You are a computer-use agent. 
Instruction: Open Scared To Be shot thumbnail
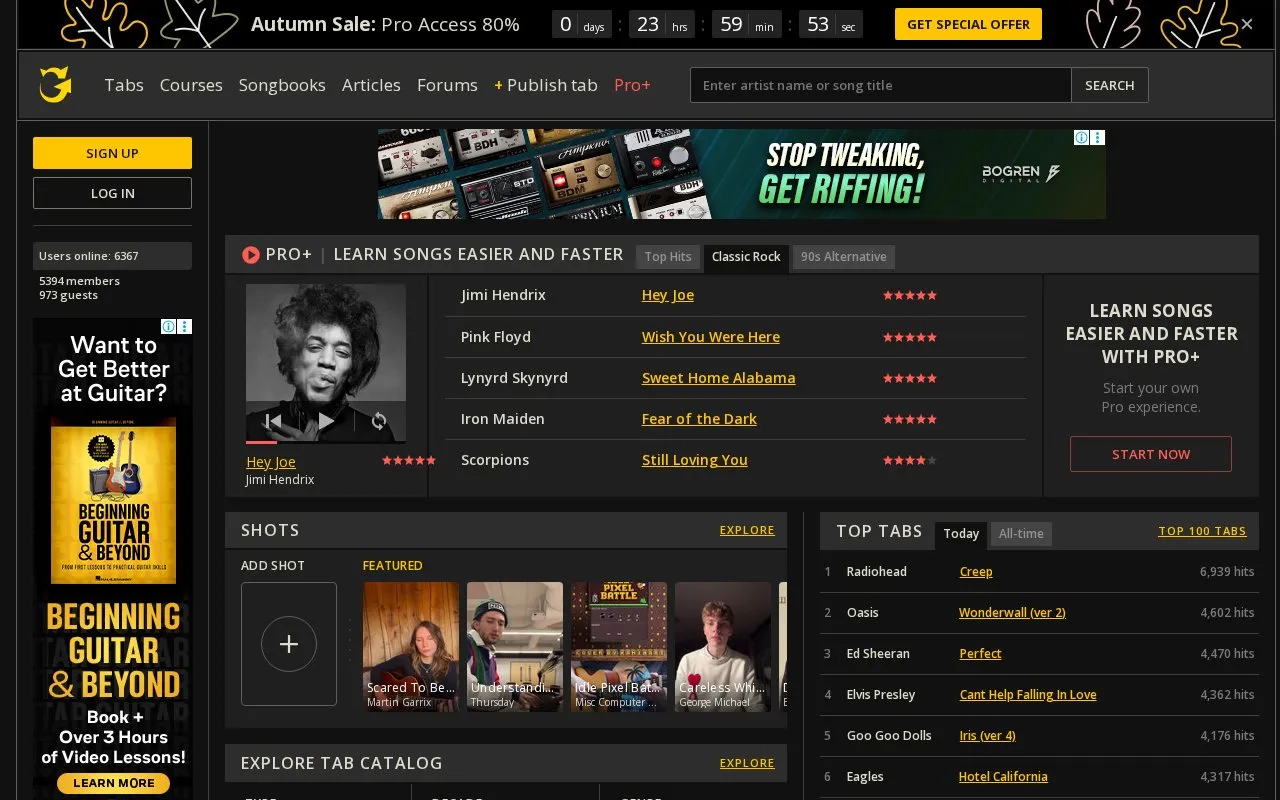(x=411, y=647)
